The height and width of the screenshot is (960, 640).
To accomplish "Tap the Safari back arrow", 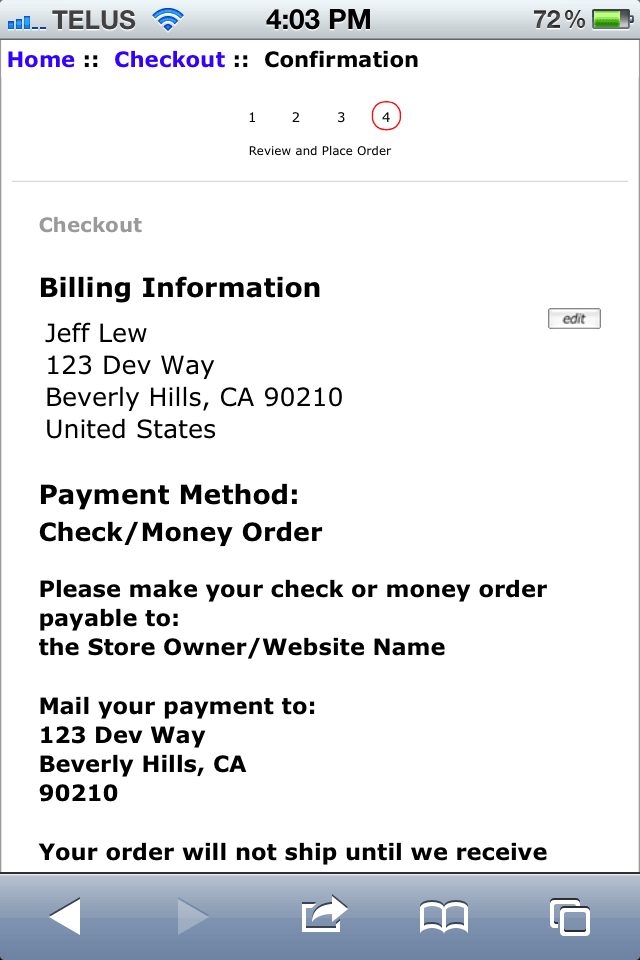I will (65, 915).
